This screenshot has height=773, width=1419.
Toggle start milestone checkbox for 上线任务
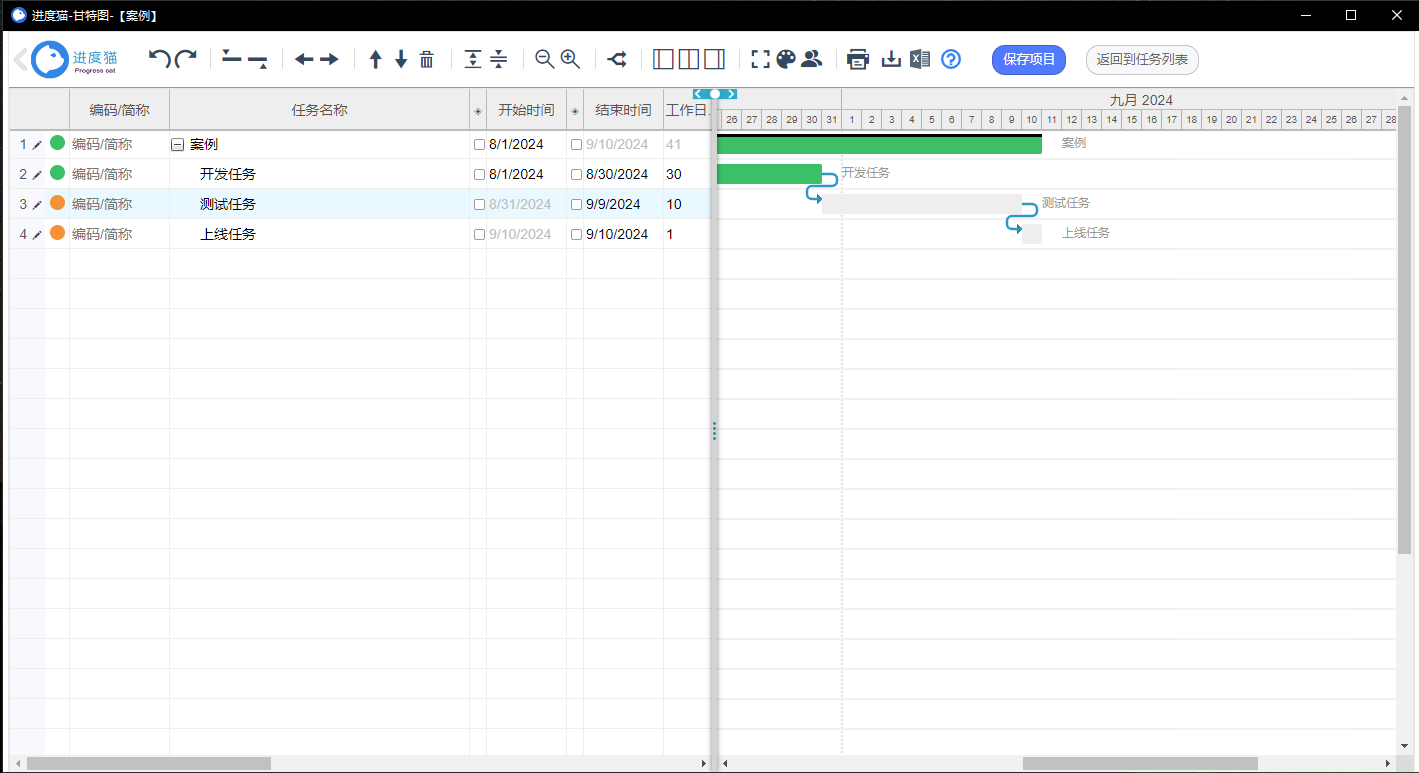click(479, 235)
